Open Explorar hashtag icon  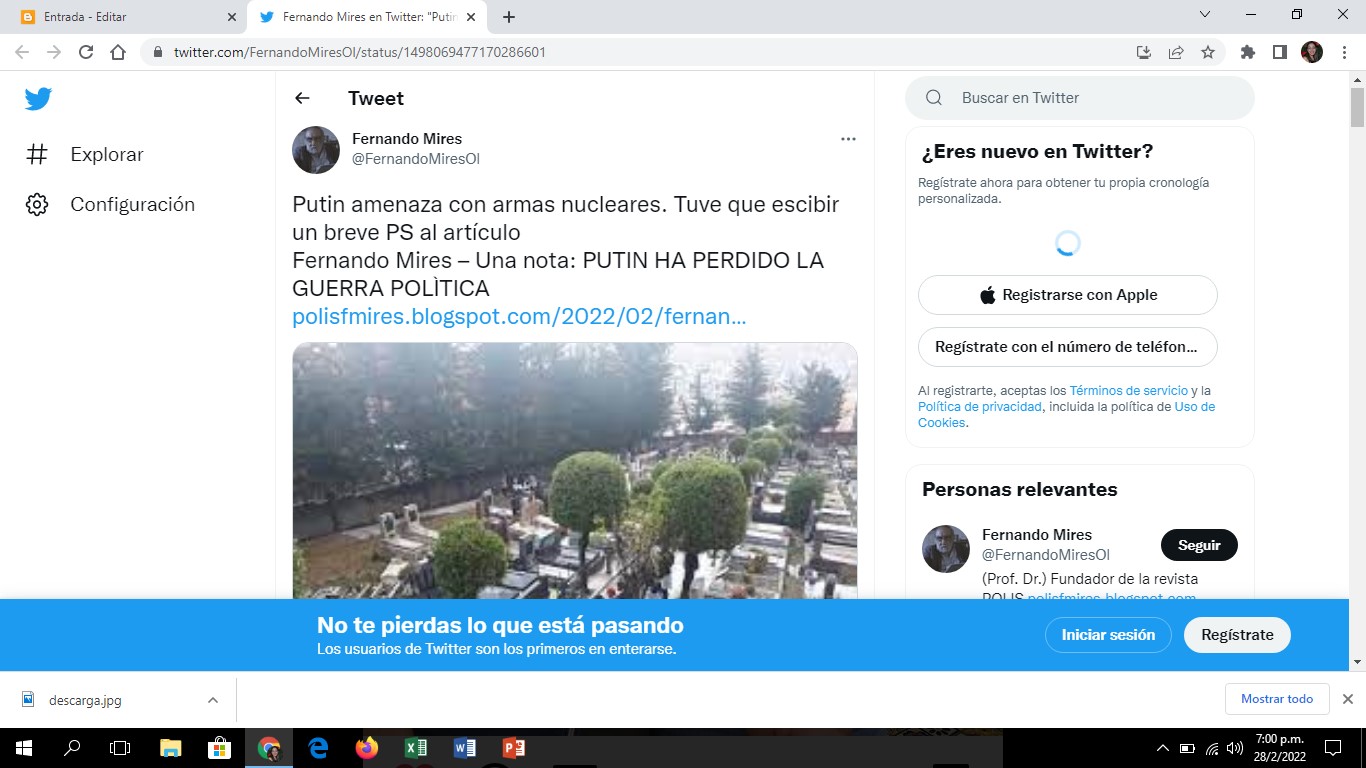(37, 154)
